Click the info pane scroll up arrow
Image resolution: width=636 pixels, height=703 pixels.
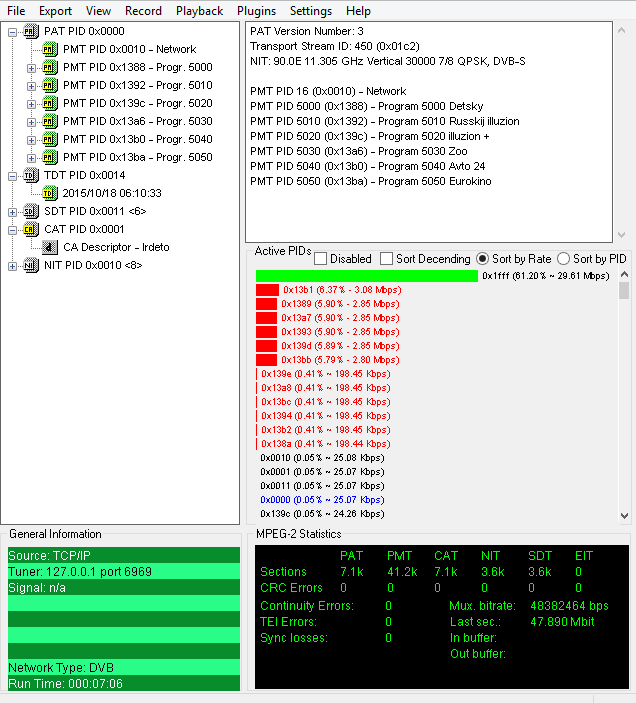point(621,30)
